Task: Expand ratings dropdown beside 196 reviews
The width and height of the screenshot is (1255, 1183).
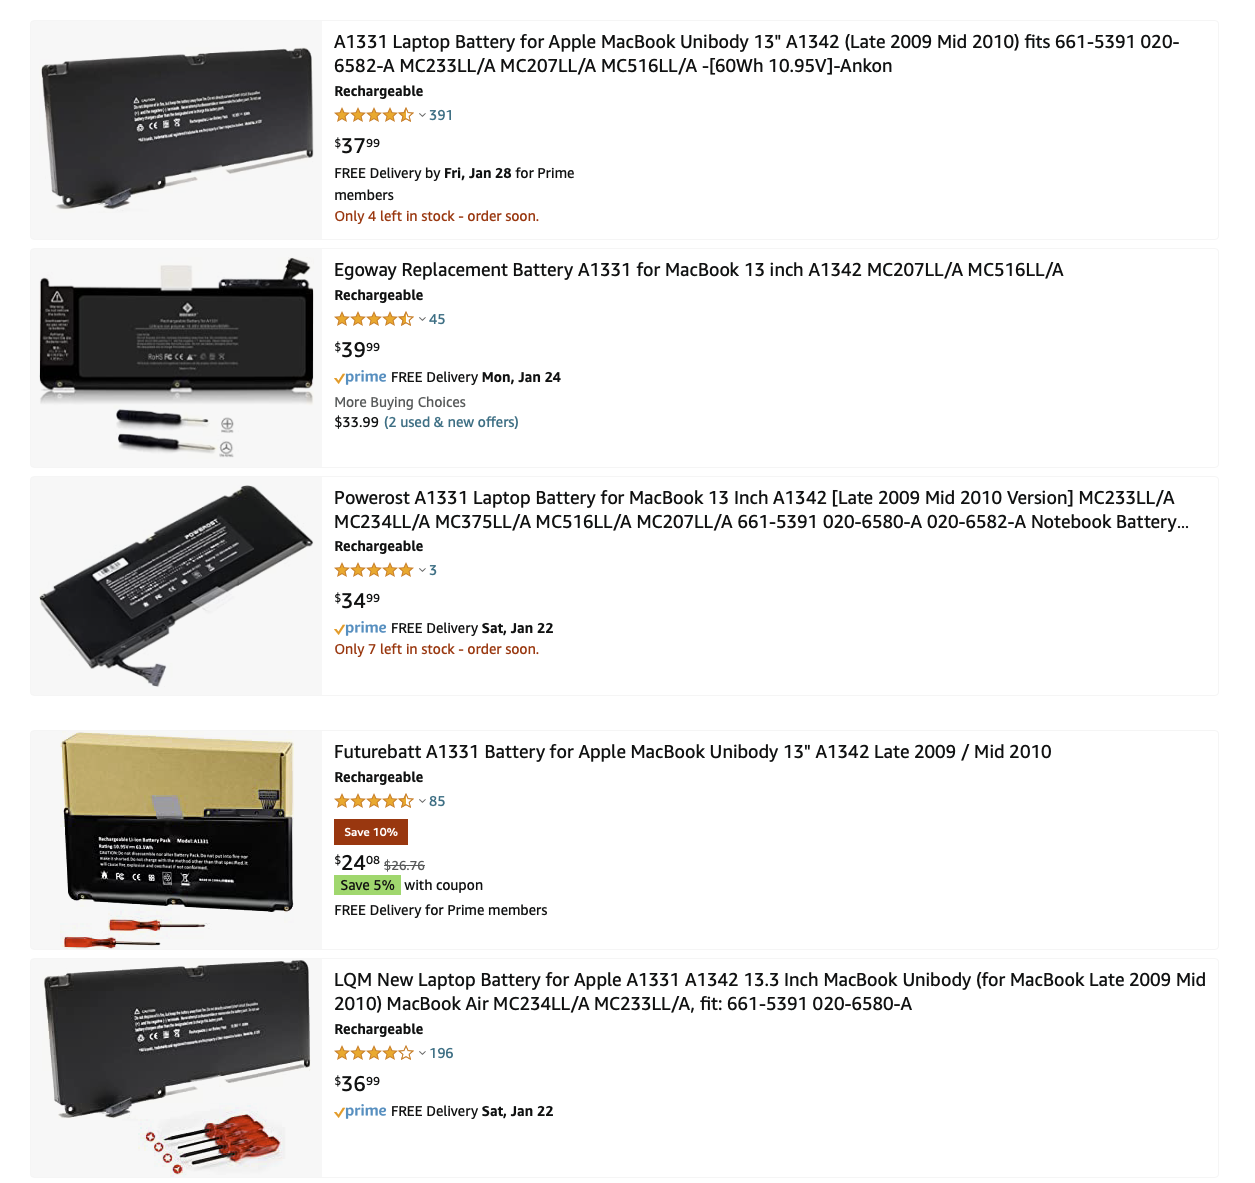Action: click(422, 1053)
